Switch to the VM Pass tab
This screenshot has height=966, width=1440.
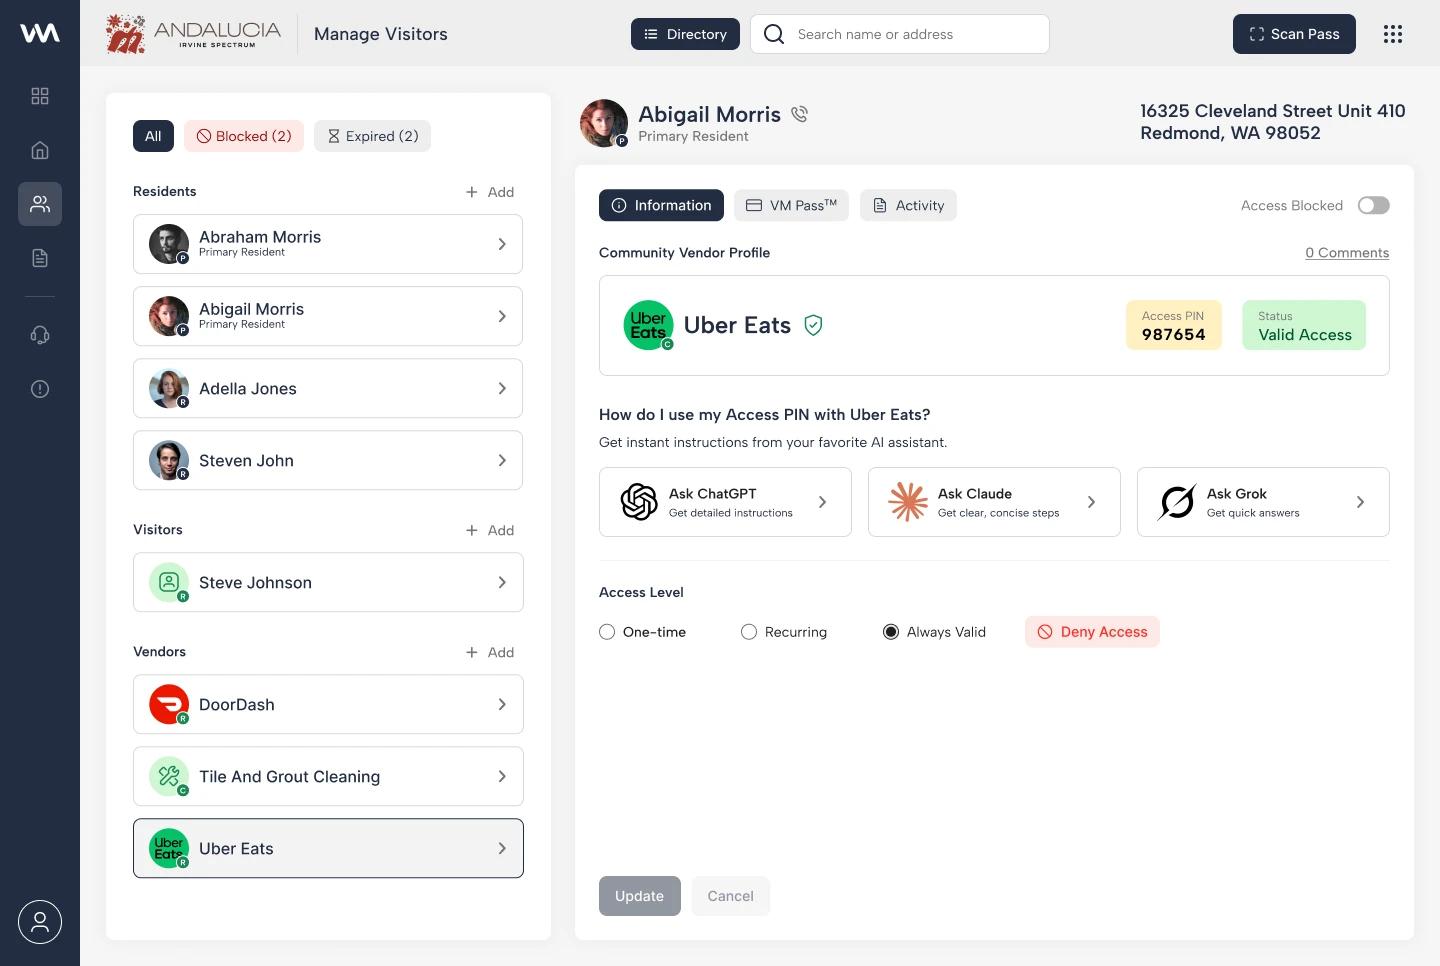click(x=791, y=205)
